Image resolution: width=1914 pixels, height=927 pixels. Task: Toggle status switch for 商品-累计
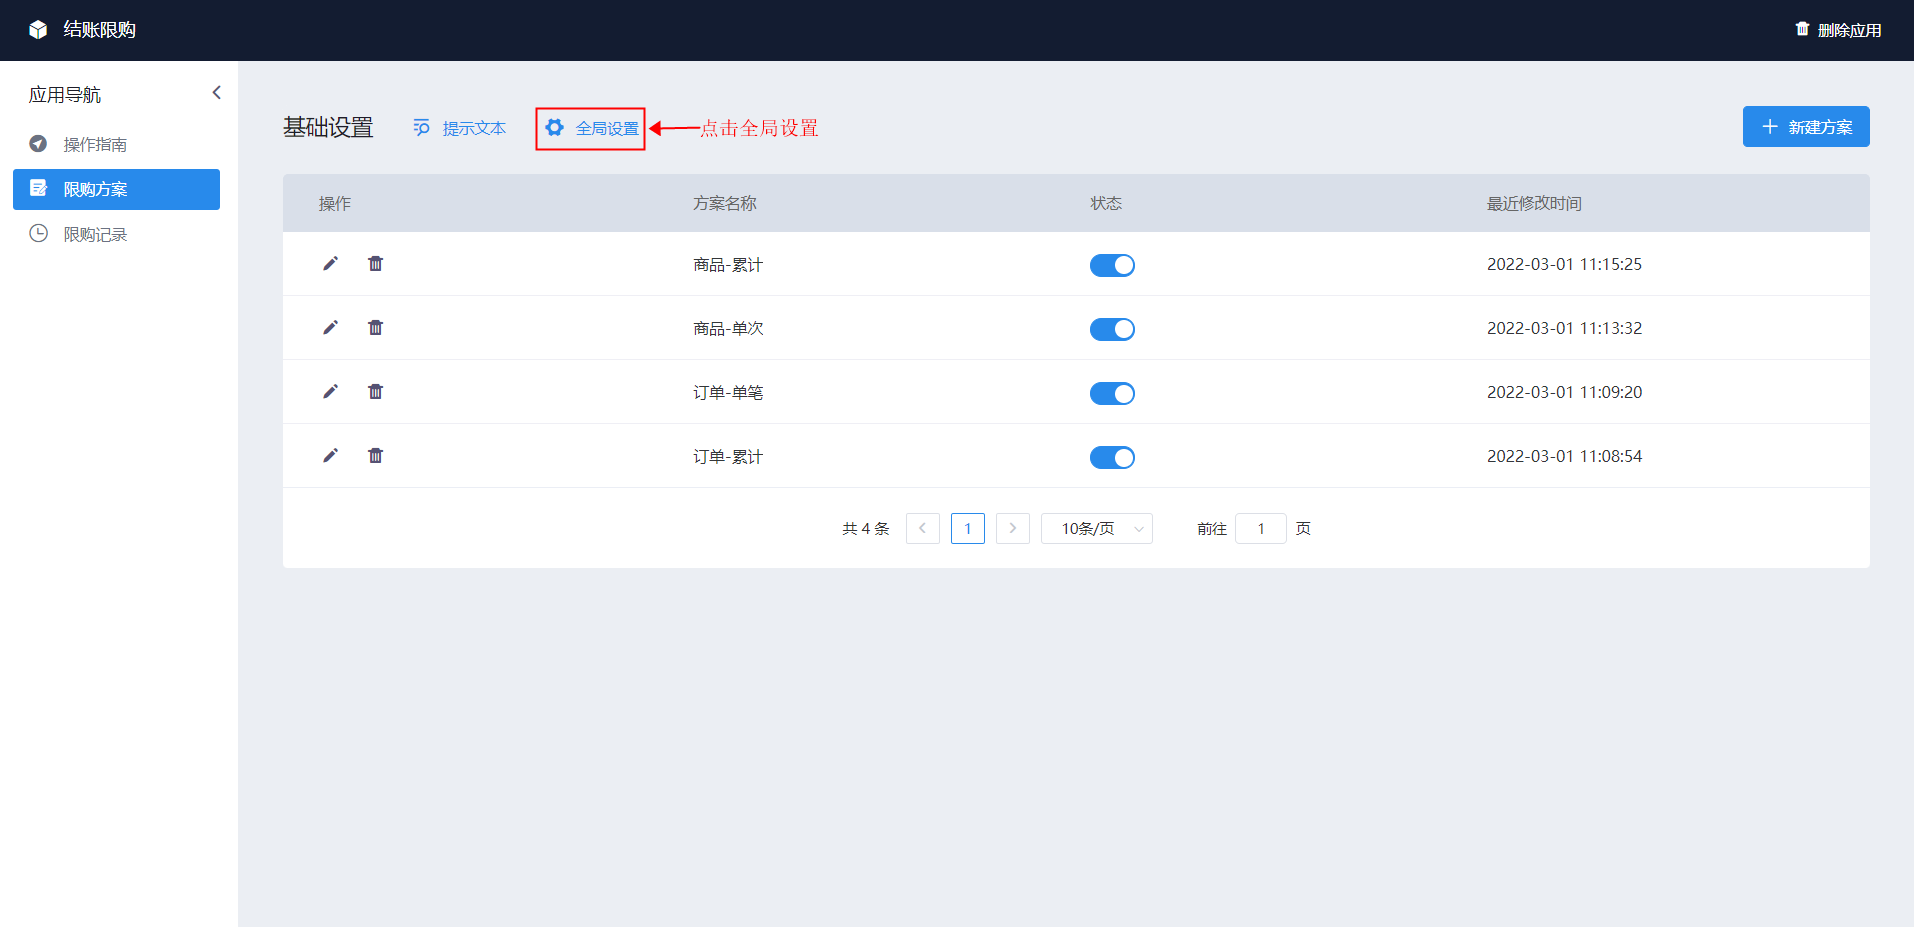point(1112,265)
